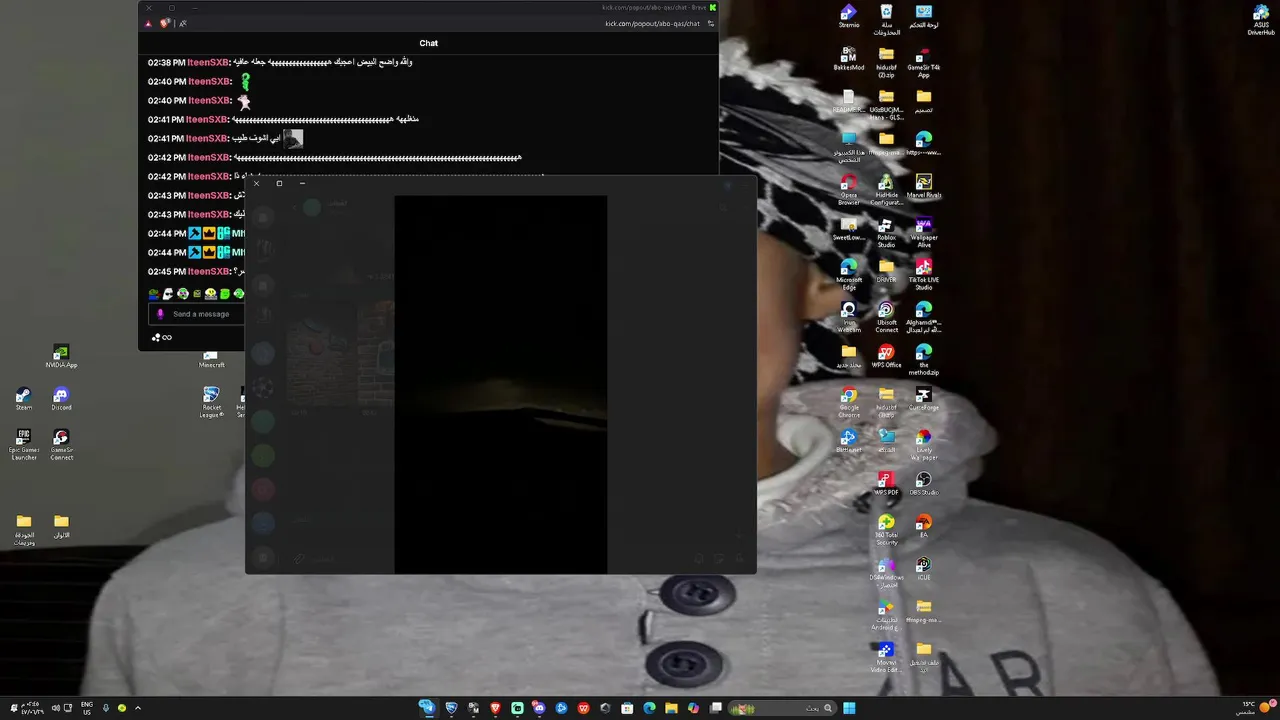Open the TikTok LIVE Studio shortcut
1280x720 pixels.
(x=924, y=274)
